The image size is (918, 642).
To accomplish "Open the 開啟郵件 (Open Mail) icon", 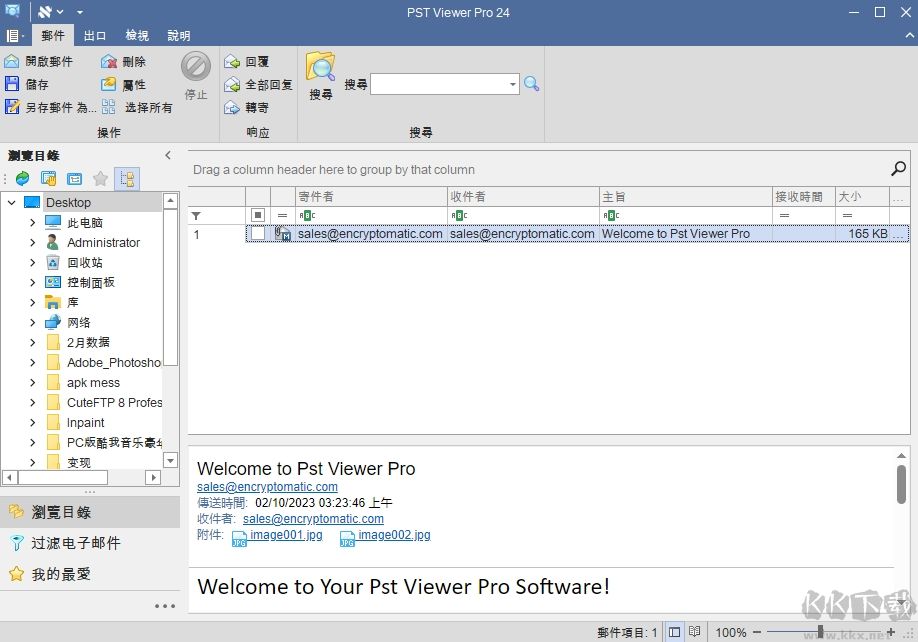I will coord(13,60).
